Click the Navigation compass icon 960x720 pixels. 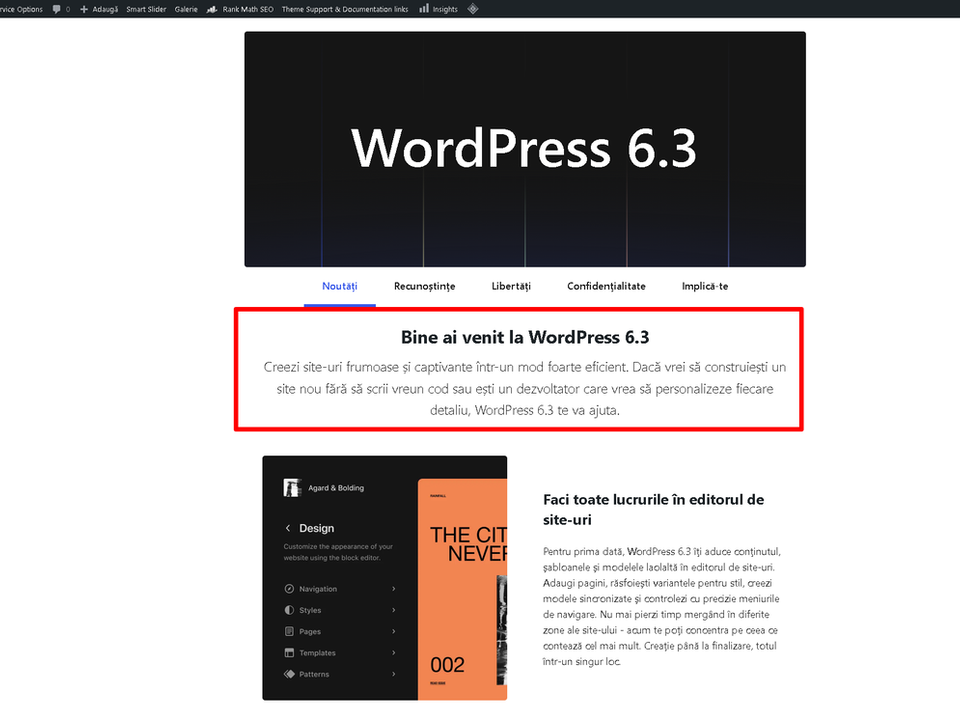(x=289, y=589)
